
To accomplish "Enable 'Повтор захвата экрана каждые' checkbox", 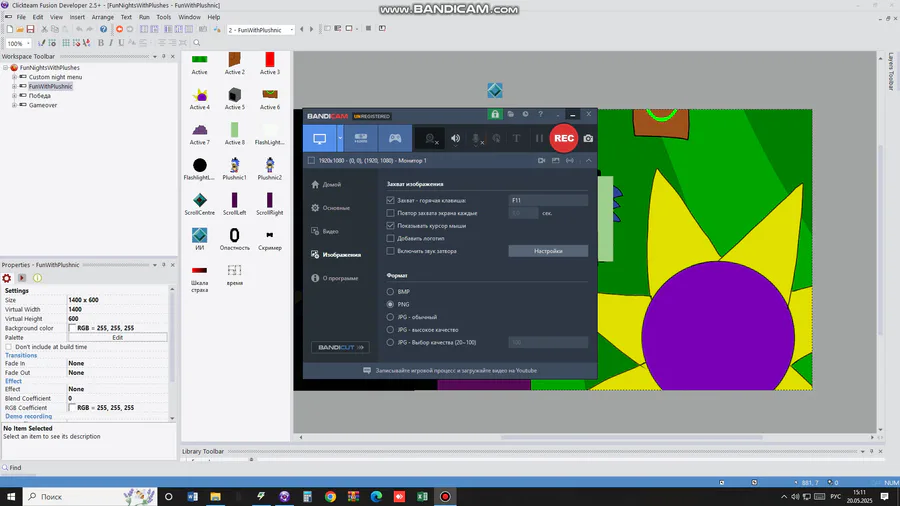I will 390,213.
